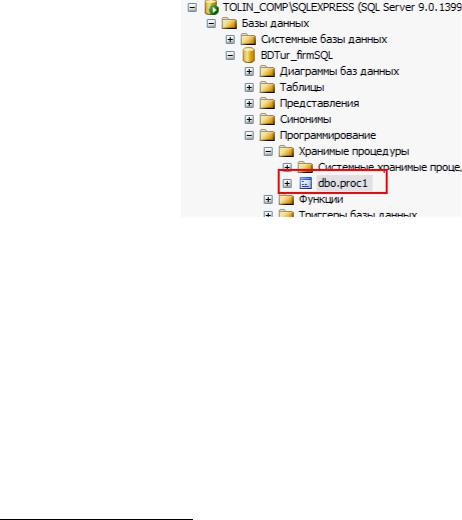Select the BDTur_firmSQL database label
The width and height of the screenshot is (462, 520).
[297, 55]
